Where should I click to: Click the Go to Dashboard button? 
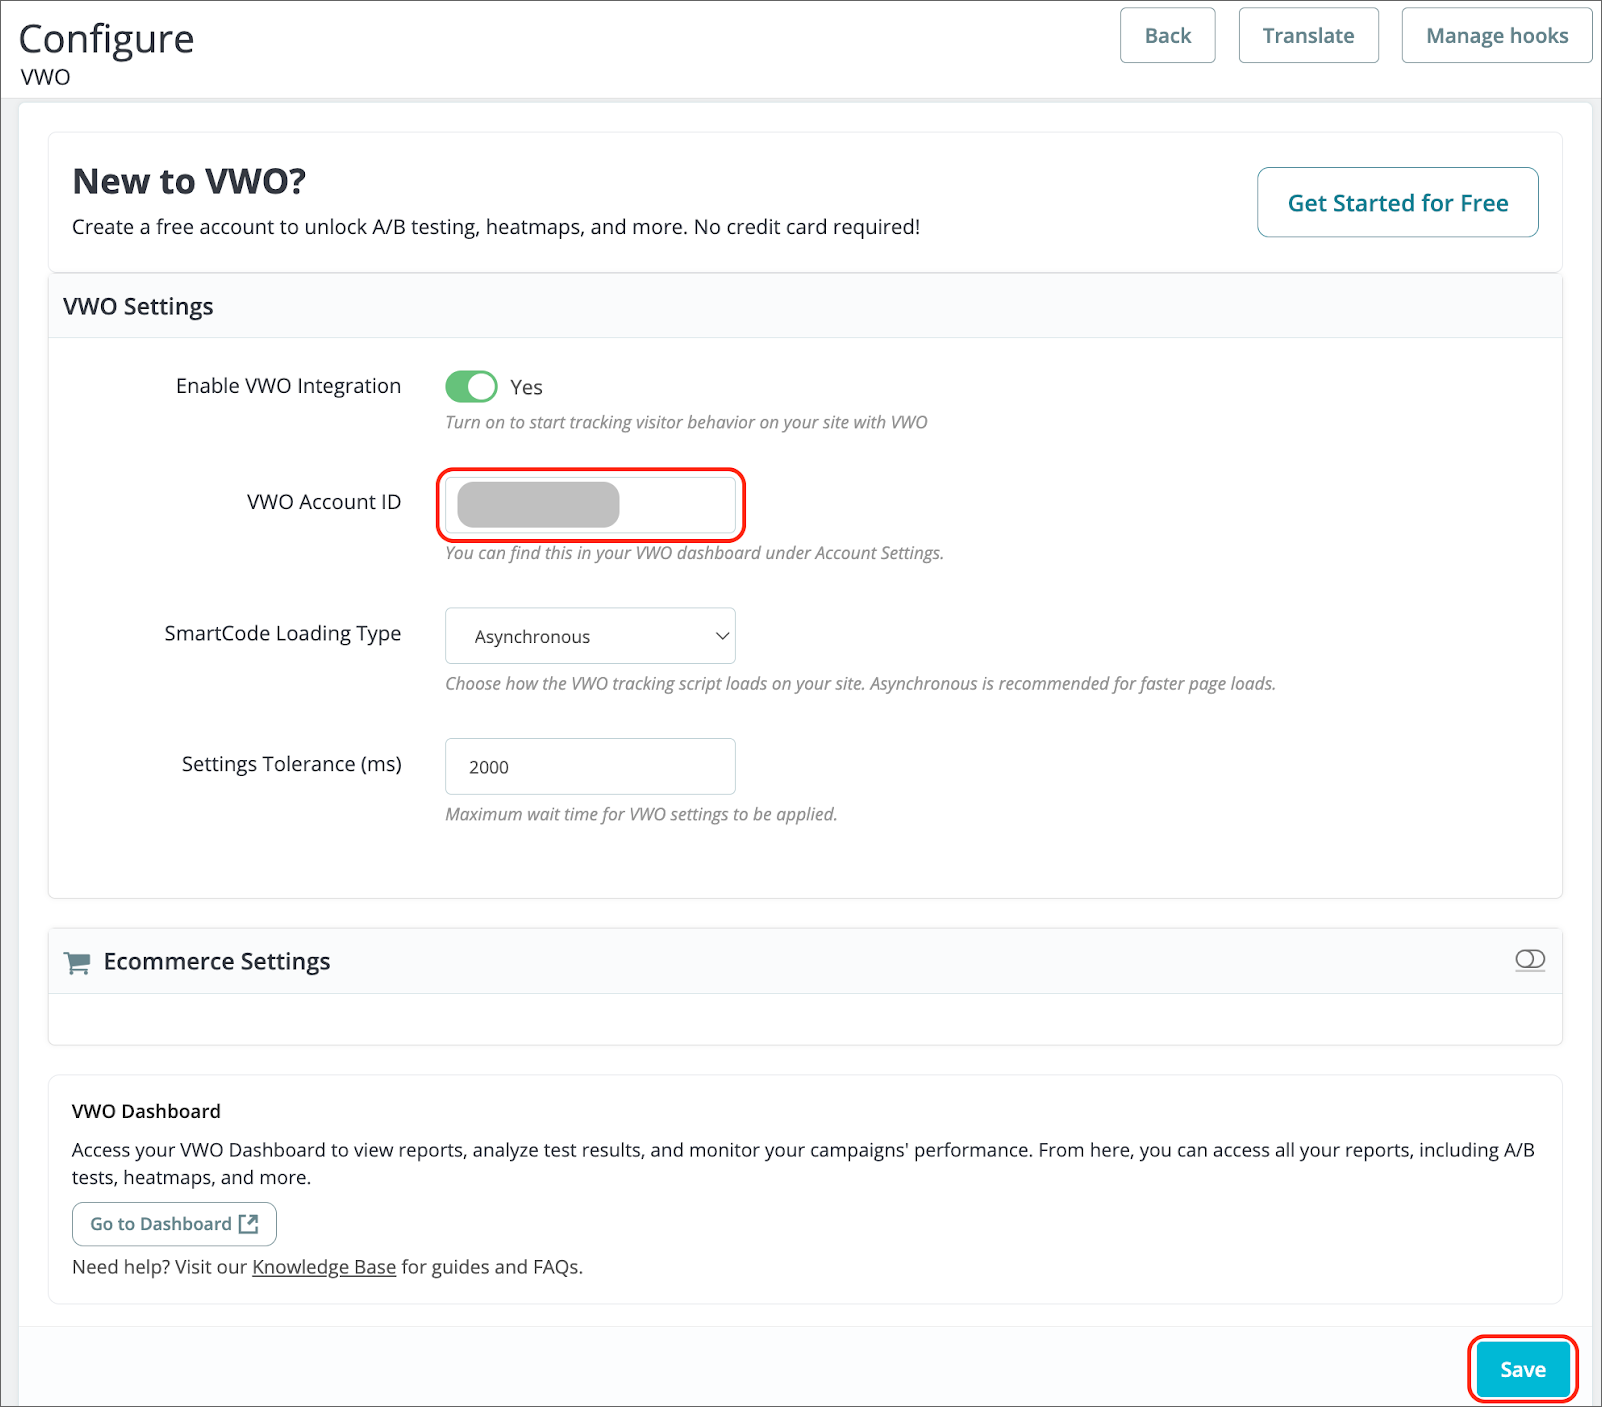tap(174, 1224)
